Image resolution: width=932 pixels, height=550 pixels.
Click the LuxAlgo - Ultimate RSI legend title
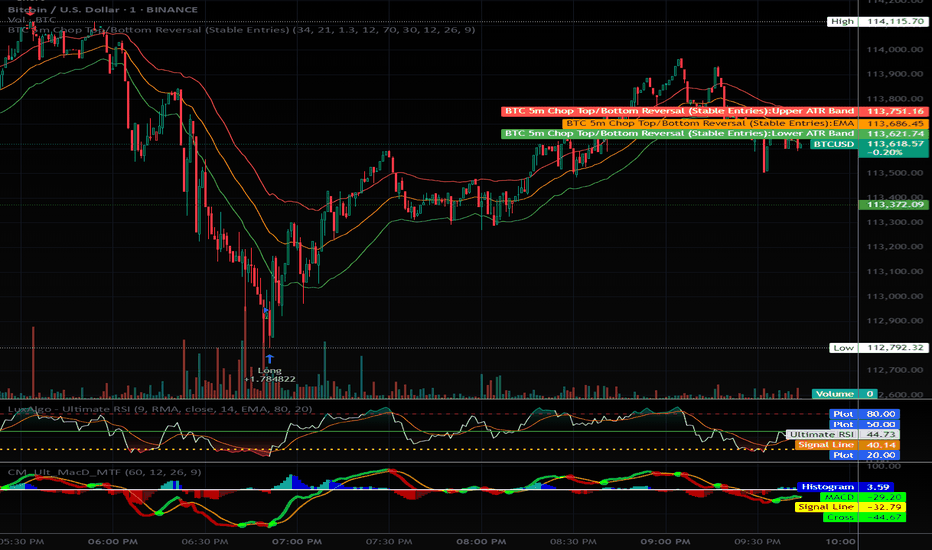(160, 409)
